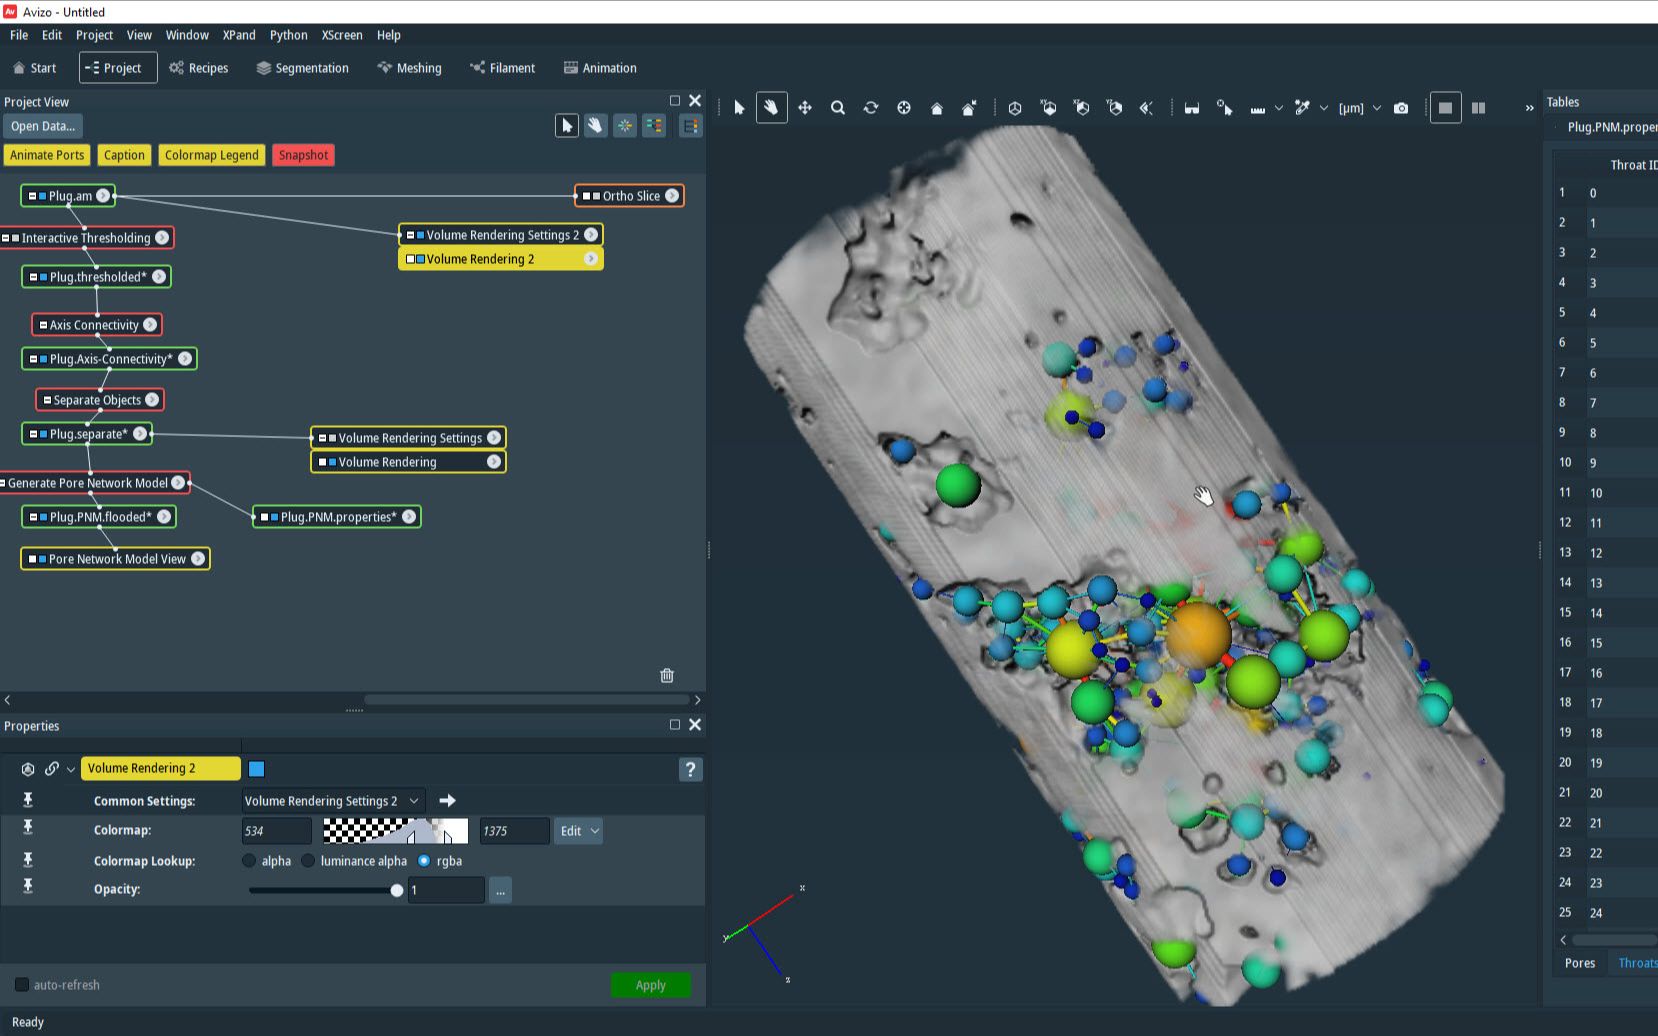Expand Plug.PNM.properties* arrow menu
The width and height of the screenshot is (1658, 1036).
pyautogui.click(x=409, y=517)
